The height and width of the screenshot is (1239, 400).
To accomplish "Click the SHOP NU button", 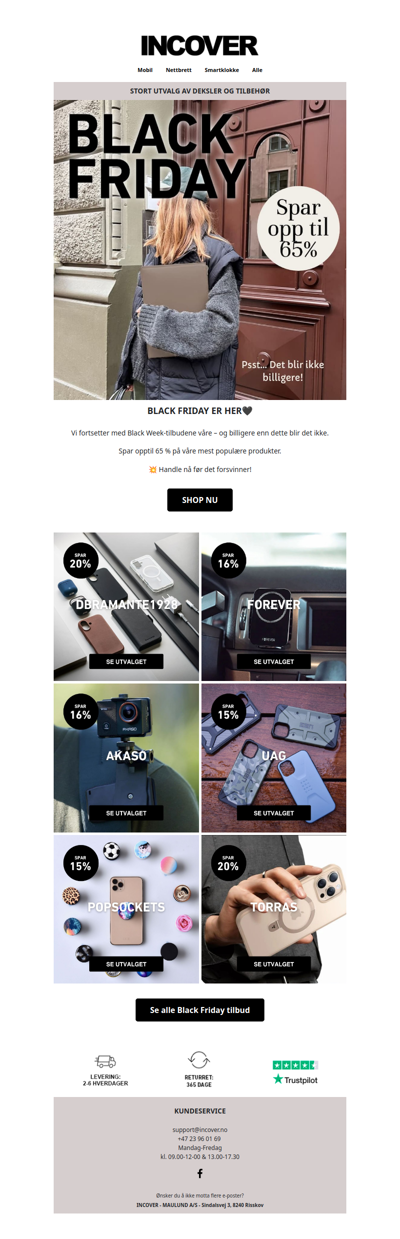I will [200, 500].
